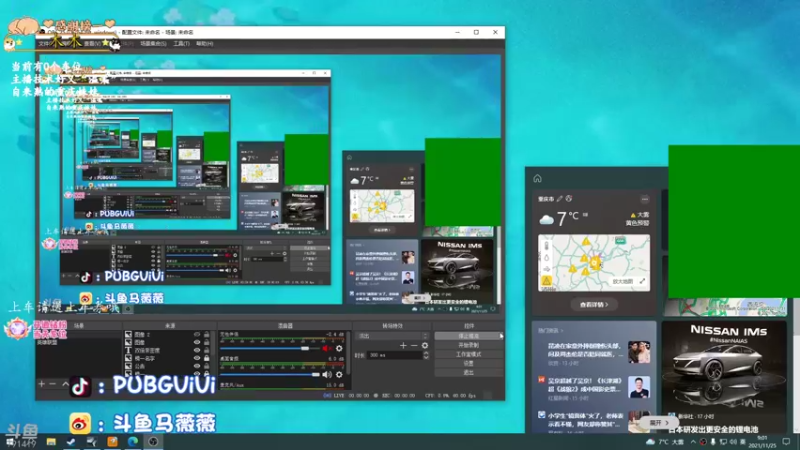Adjust first mixer channel volume slider
Viewport: 800px width, 450px height.
270,348
